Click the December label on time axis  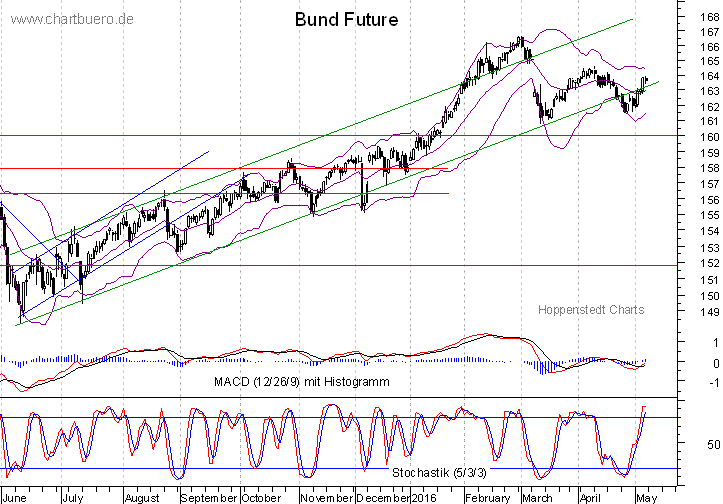[x=383, y=498]
